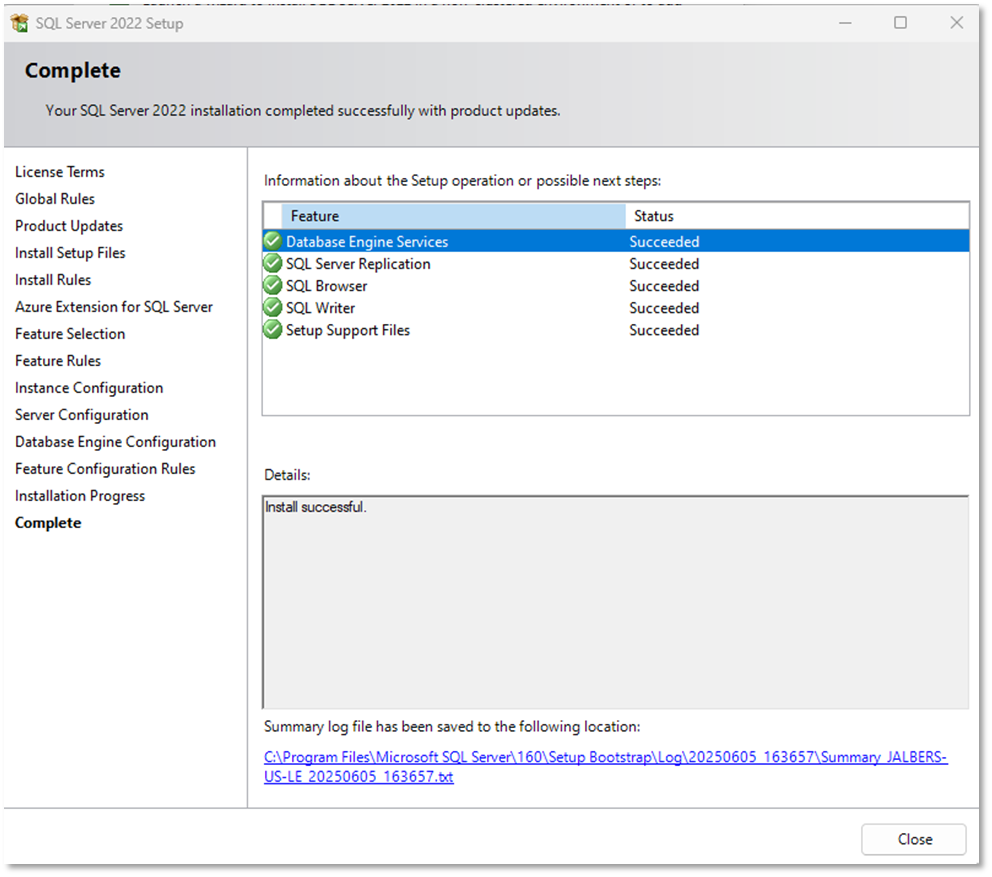Click green check icon beside SQL Server Replication
The image size is (992, 877).
[273, 263]
